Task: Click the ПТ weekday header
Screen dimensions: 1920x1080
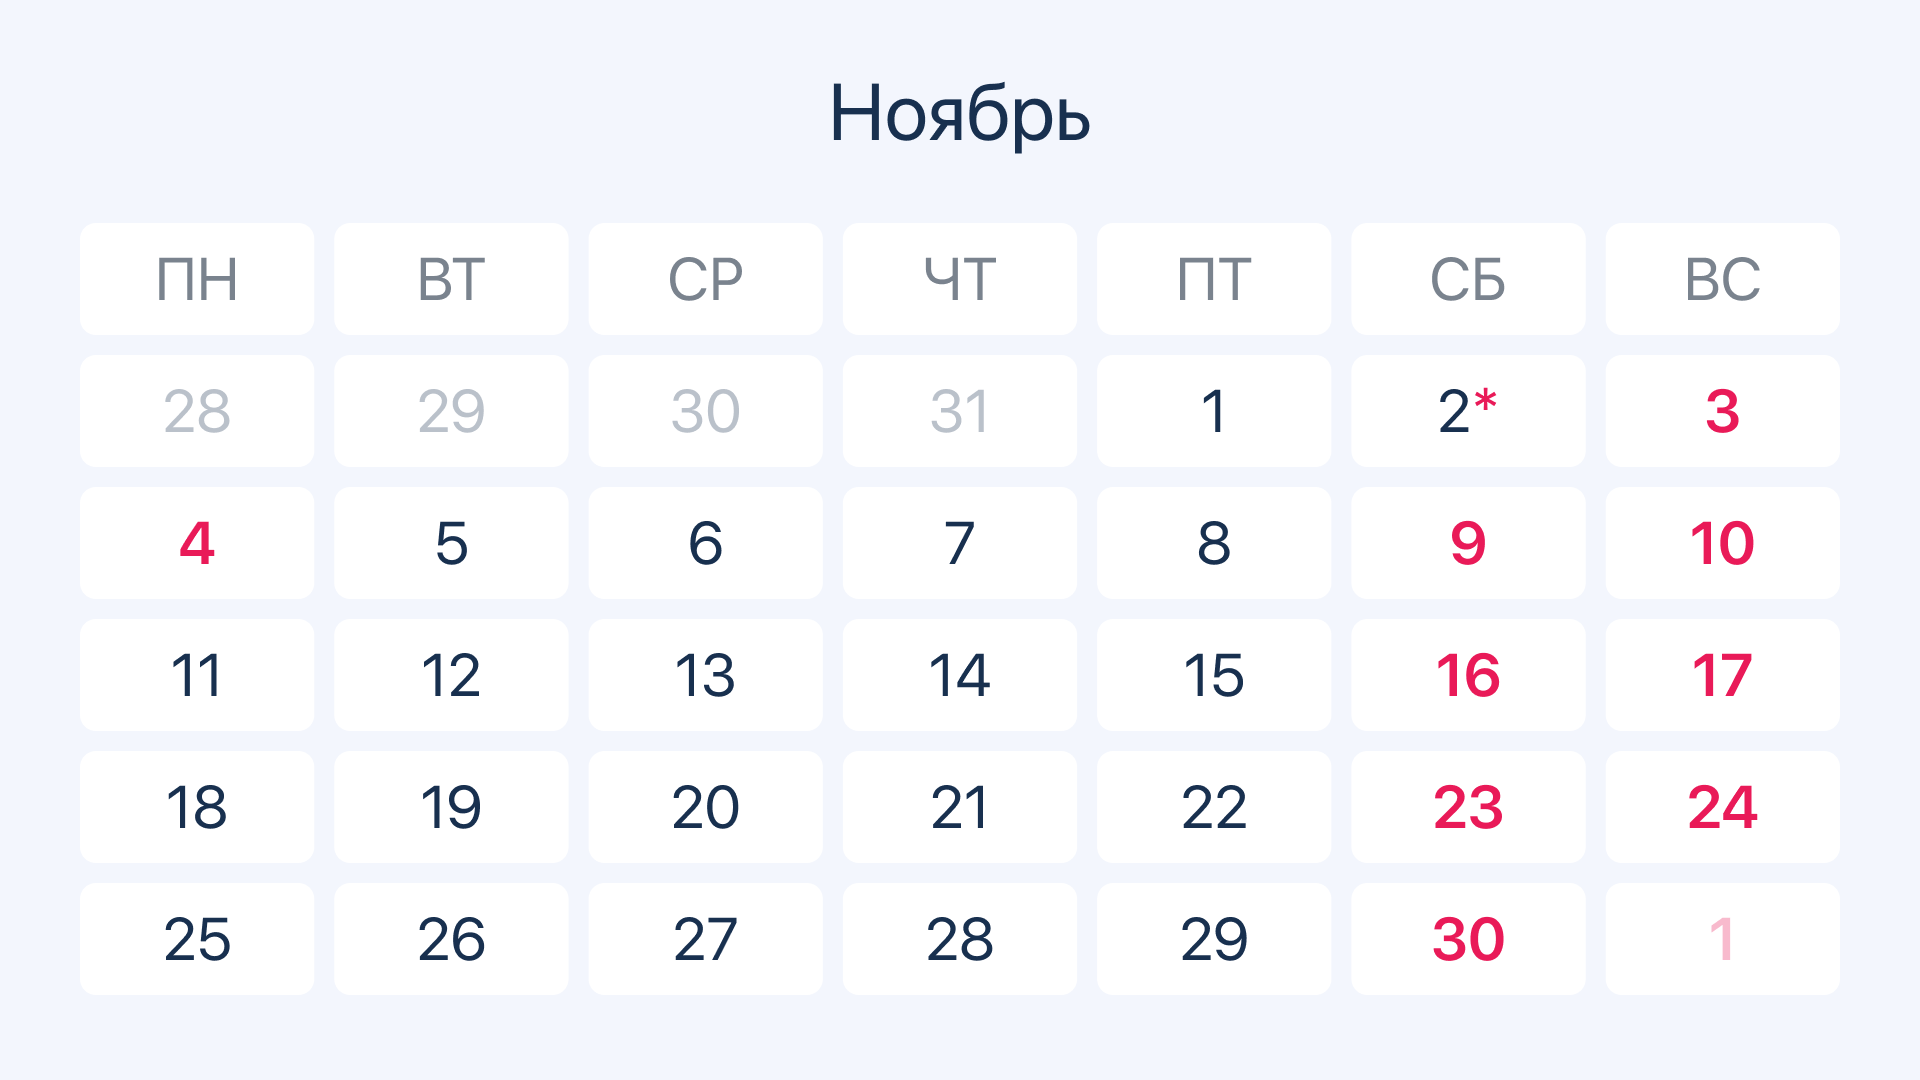Action: point(1213,279)
